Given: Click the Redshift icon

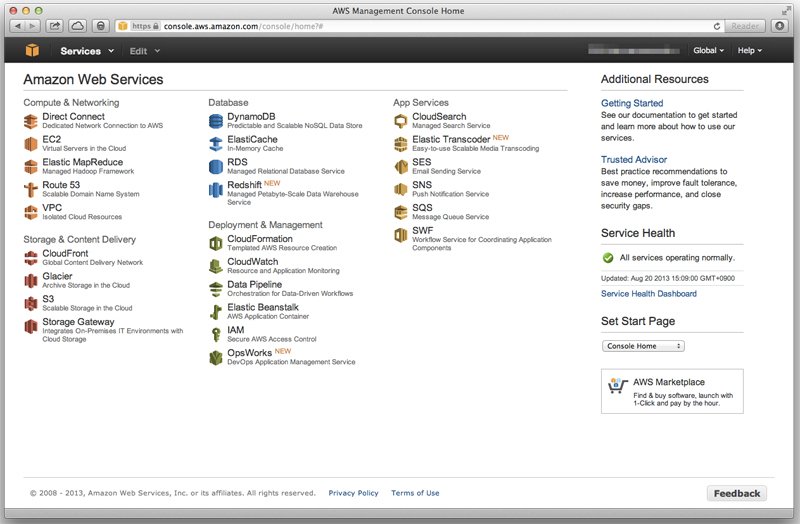Looking at the screenshot, I should (216, 190).
